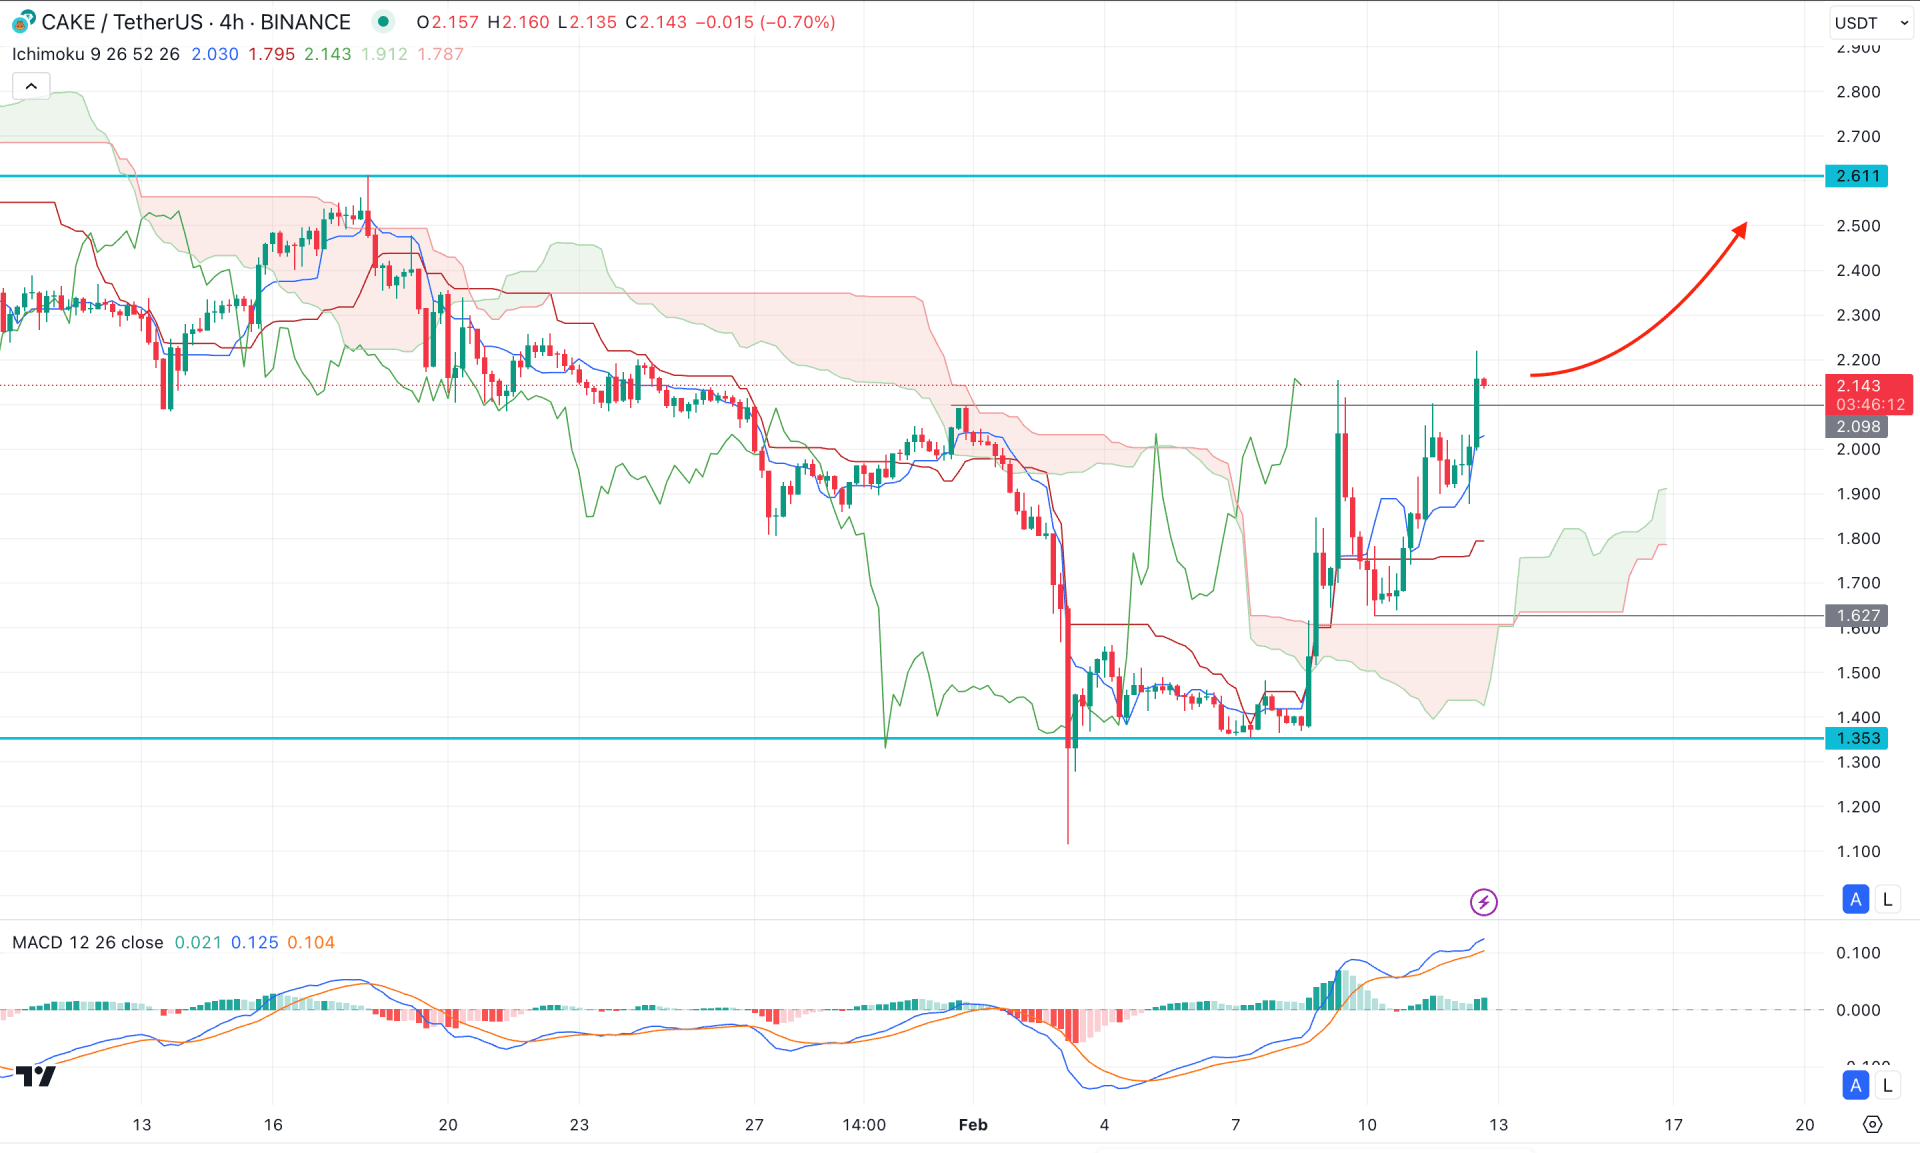Select the MACD 12 26 close indicator label

88,942
